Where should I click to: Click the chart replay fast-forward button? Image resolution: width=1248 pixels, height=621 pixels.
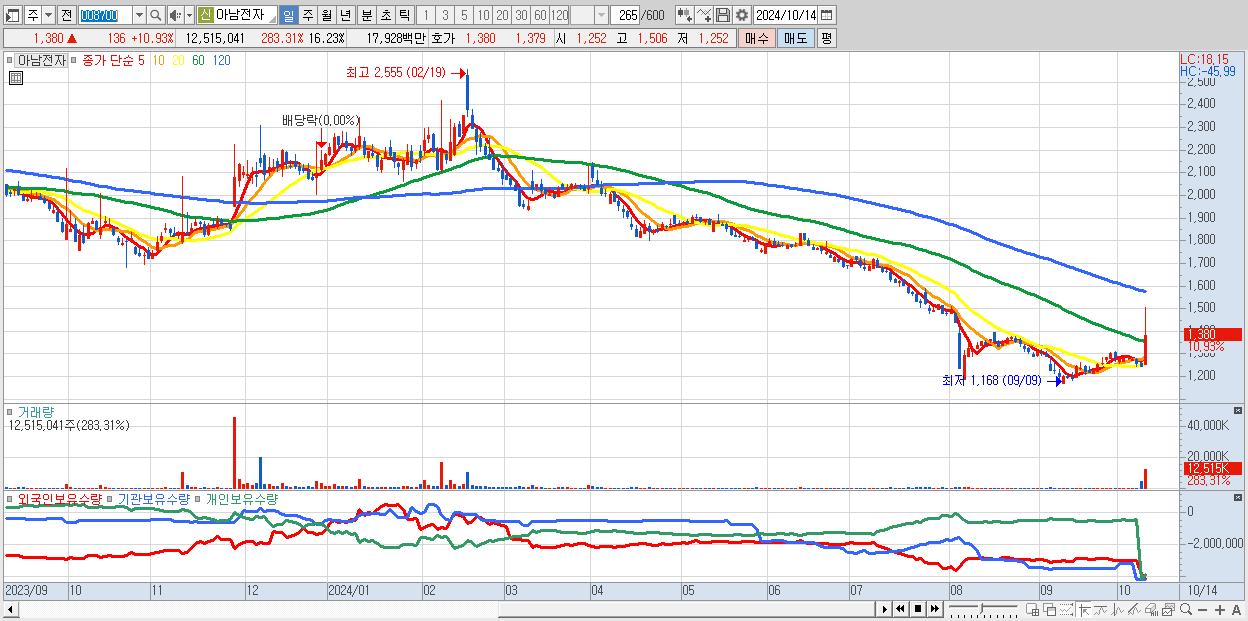(x=934, y=609)
